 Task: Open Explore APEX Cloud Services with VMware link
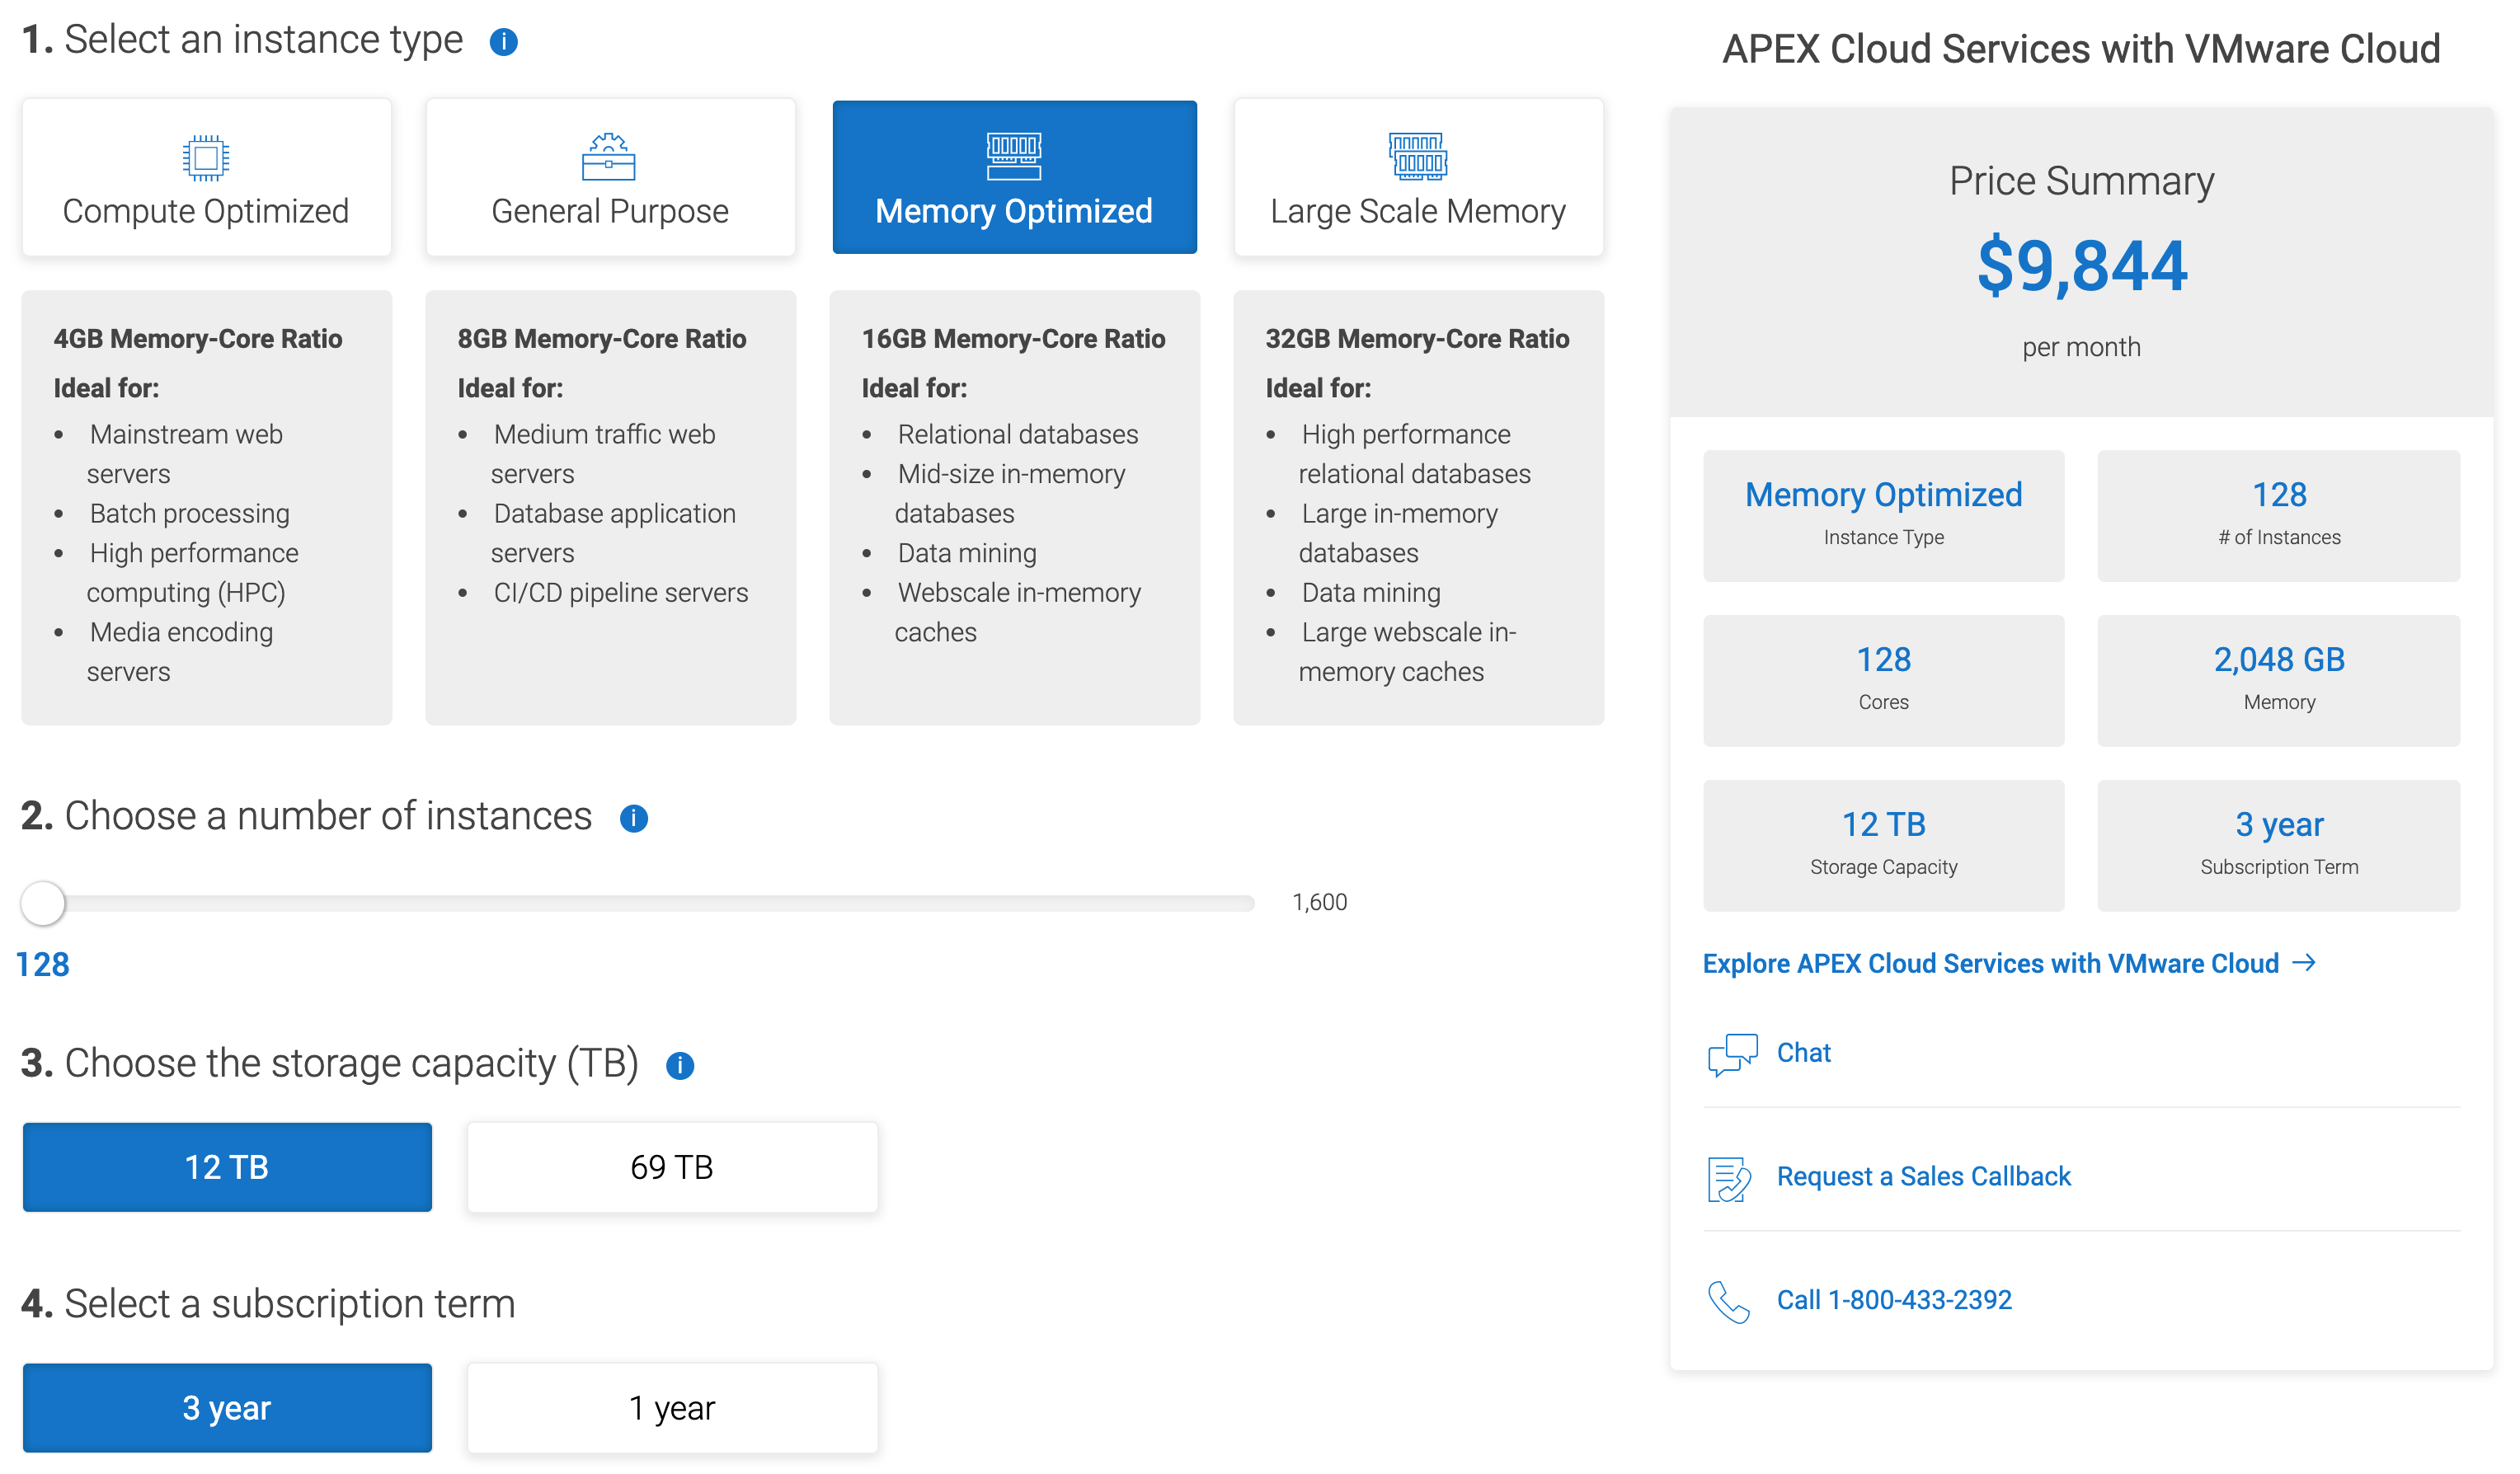click(1990, 963)
